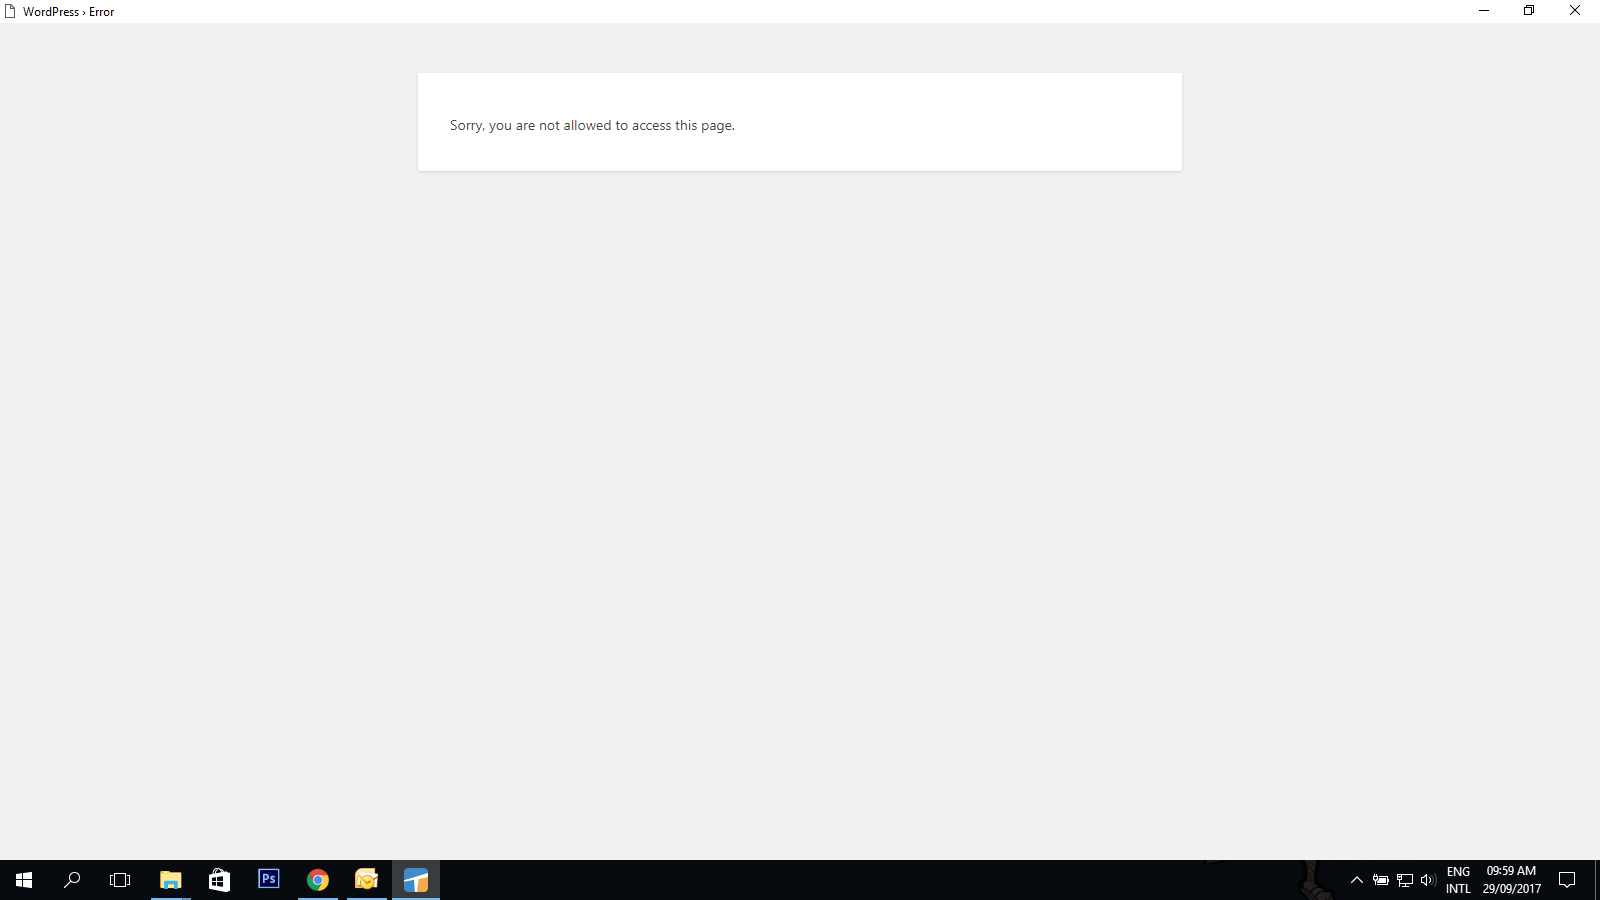Open the Windows Start menu
The image size is (1600, 900).
click(24, 880)
